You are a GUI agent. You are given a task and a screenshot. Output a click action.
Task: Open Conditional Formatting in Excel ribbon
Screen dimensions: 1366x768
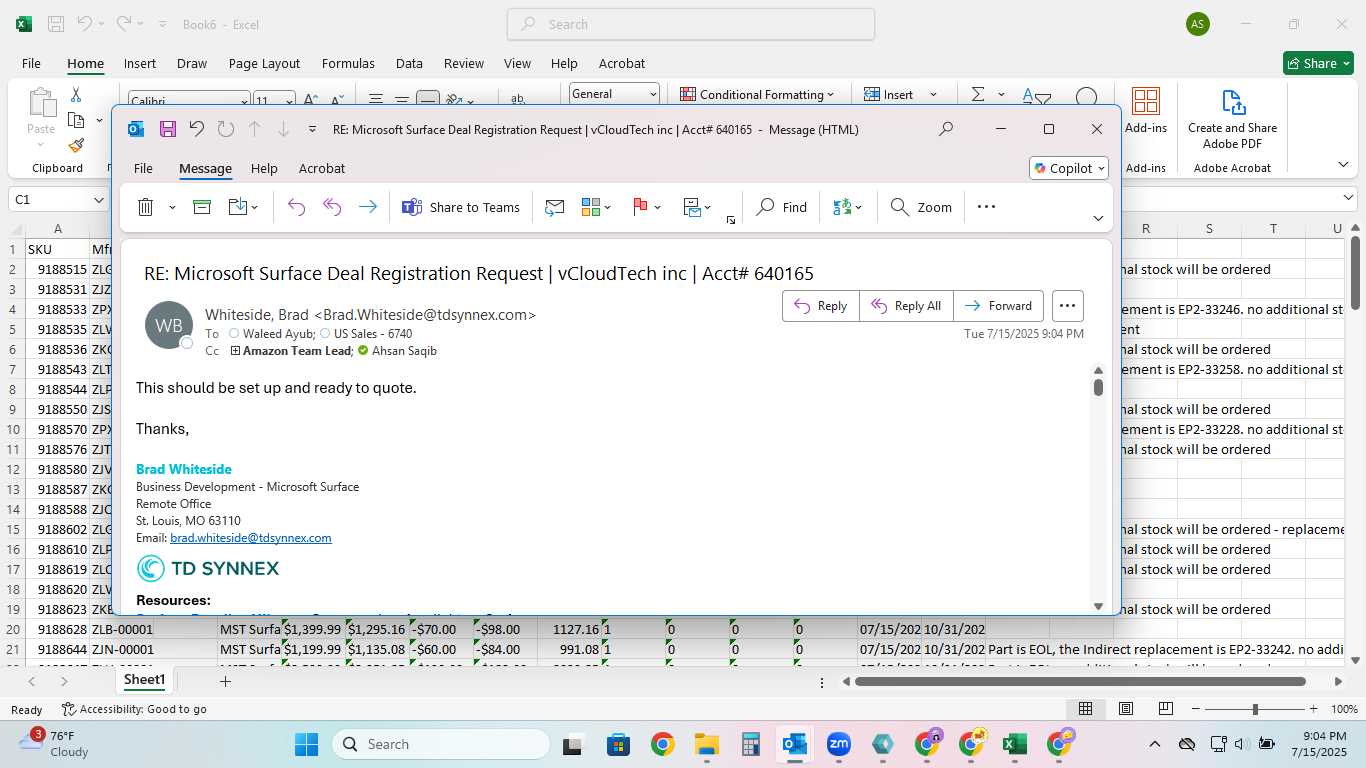[x=757, y=94]
